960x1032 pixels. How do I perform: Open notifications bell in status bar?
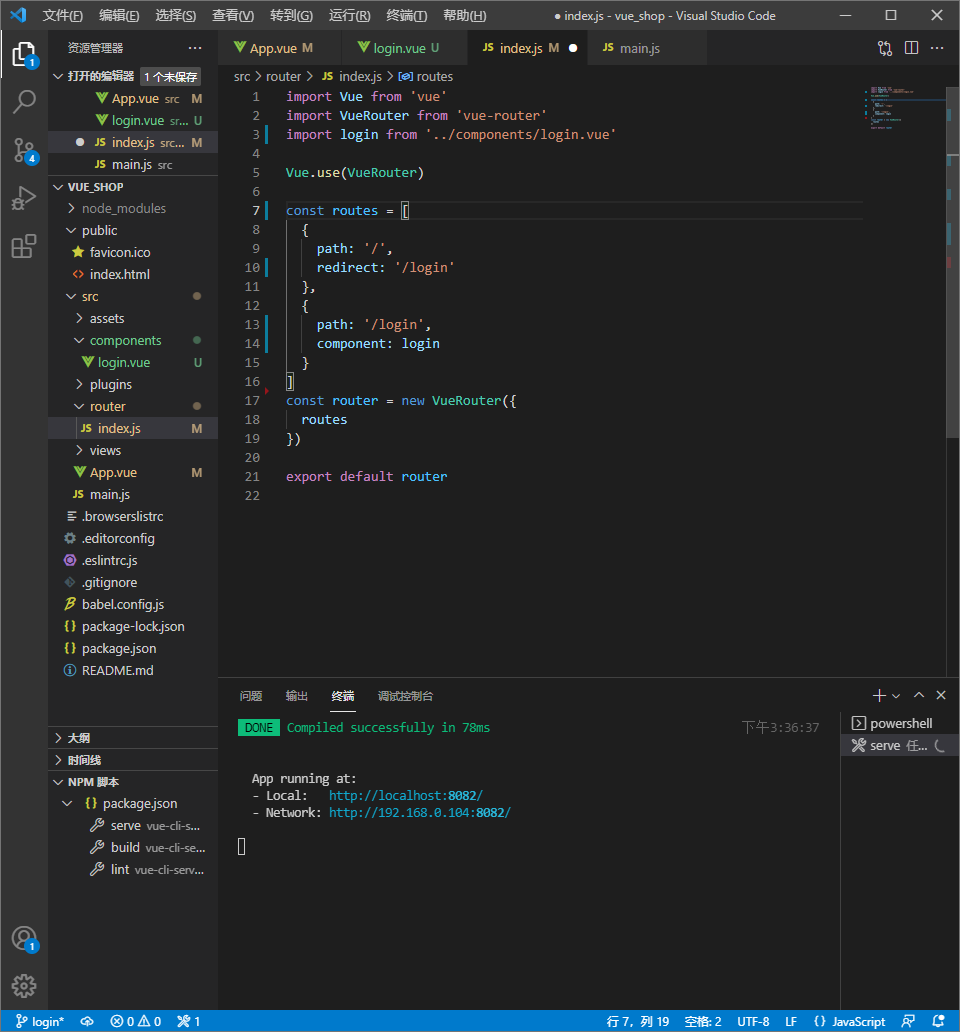pos(939,1021)
